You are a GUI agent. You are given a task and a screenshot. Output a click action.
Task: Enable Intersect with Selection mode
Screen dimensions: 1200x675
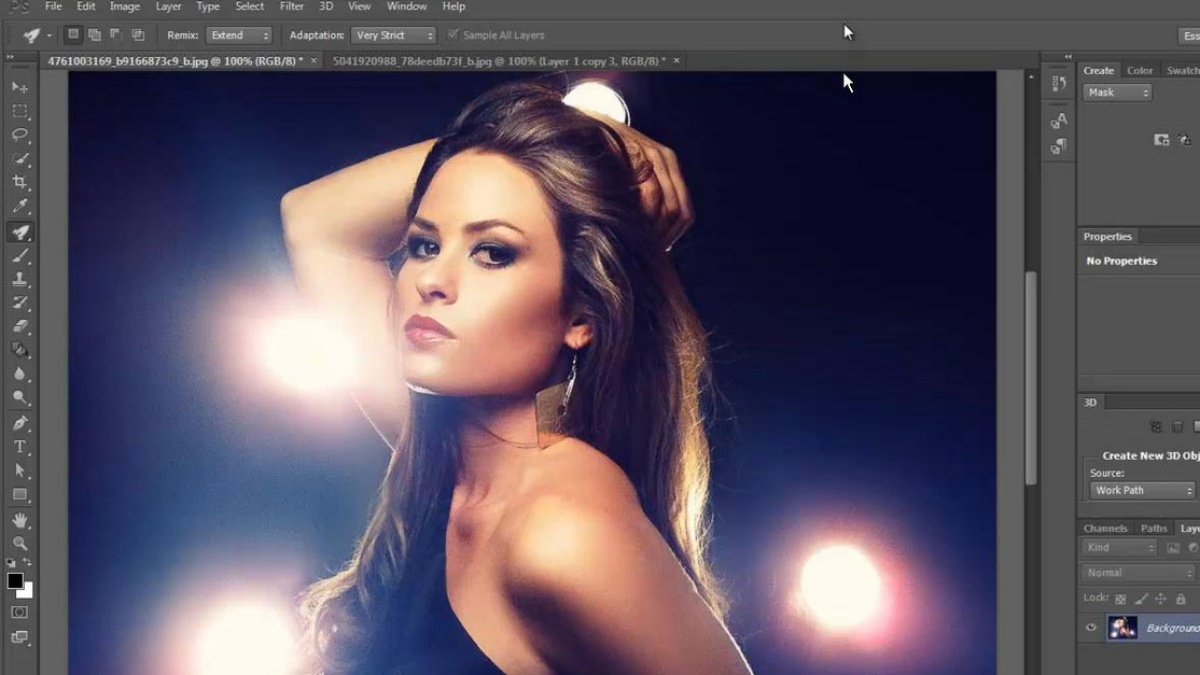click(137, 35)
